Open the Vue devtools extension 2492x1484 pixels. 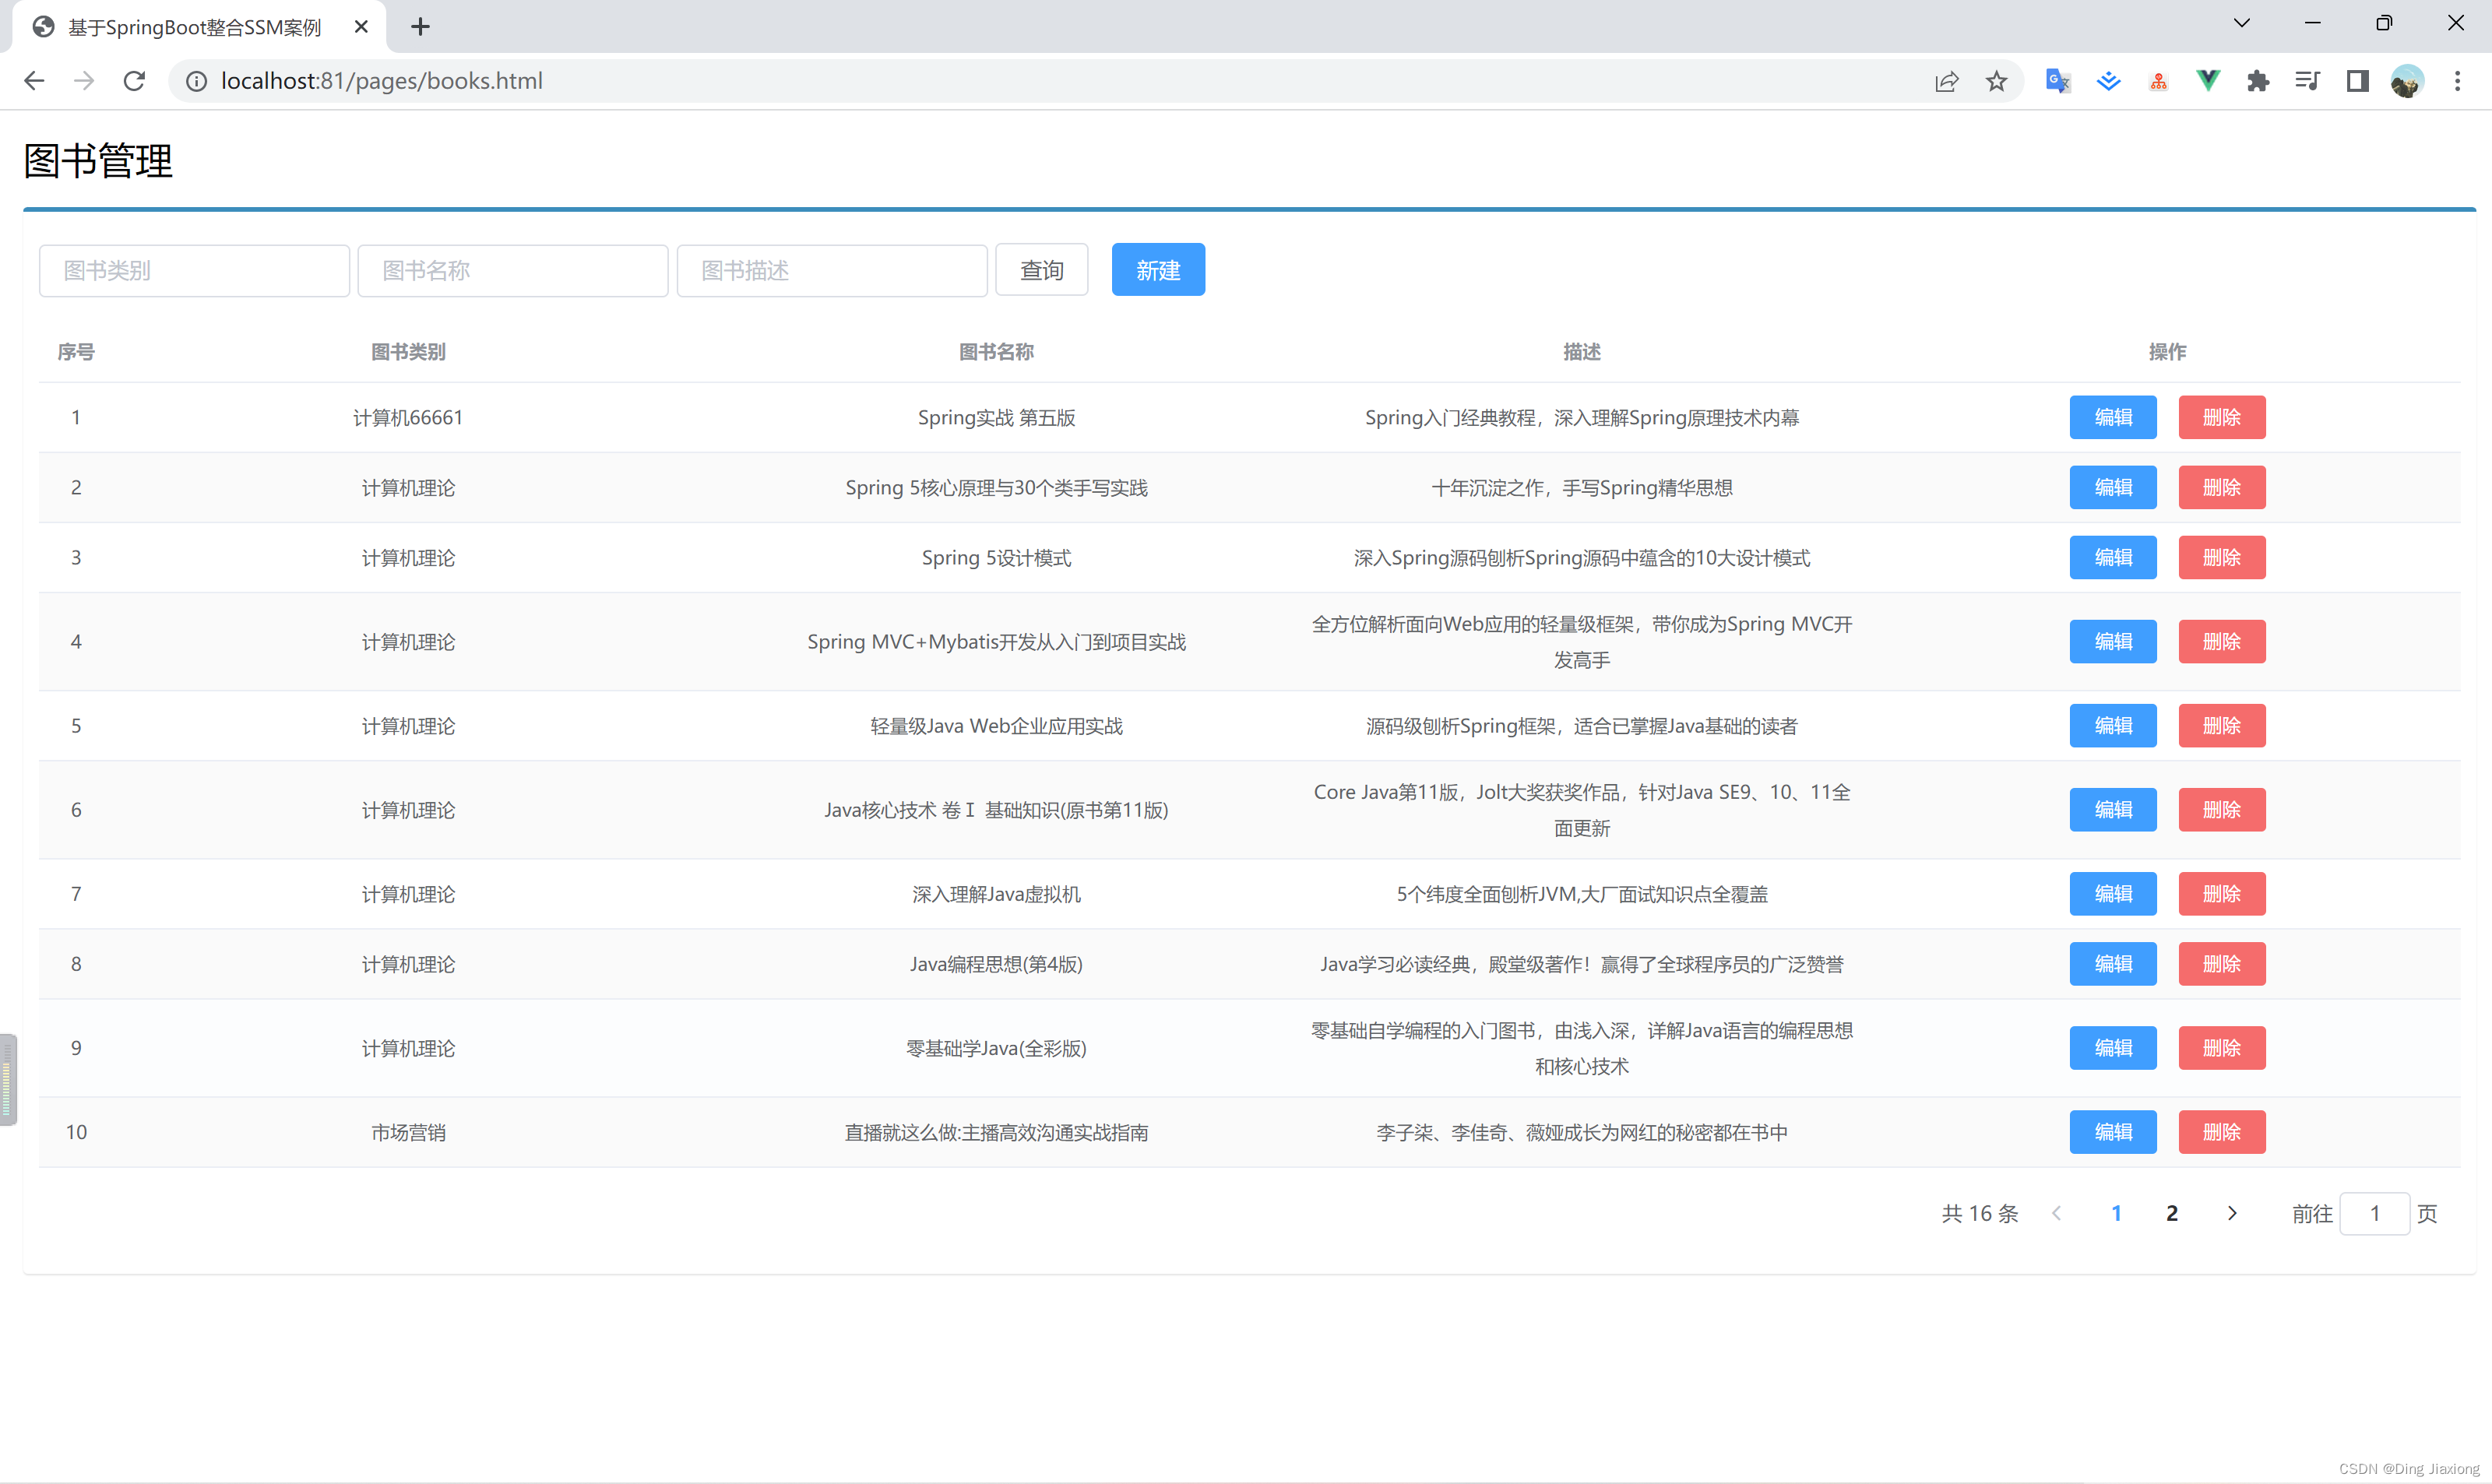(2208, 81)
